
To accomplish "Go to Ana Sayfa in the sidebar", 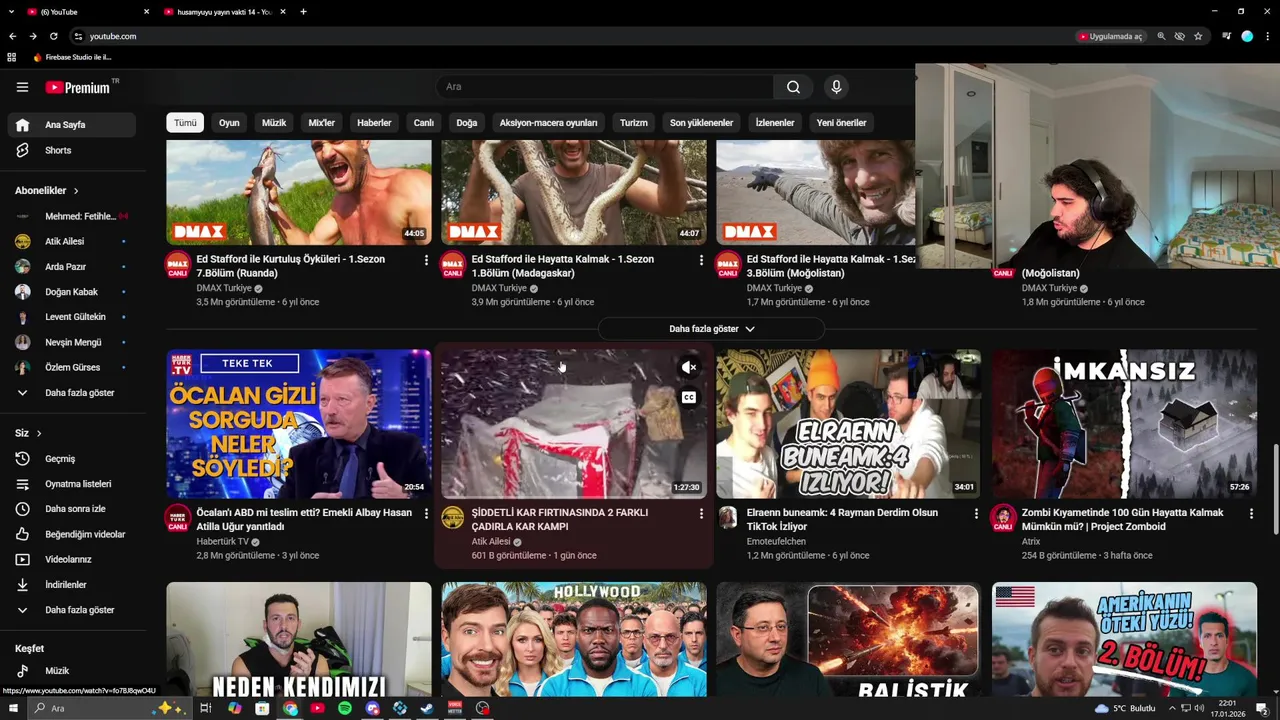I will tap(71, 125).
